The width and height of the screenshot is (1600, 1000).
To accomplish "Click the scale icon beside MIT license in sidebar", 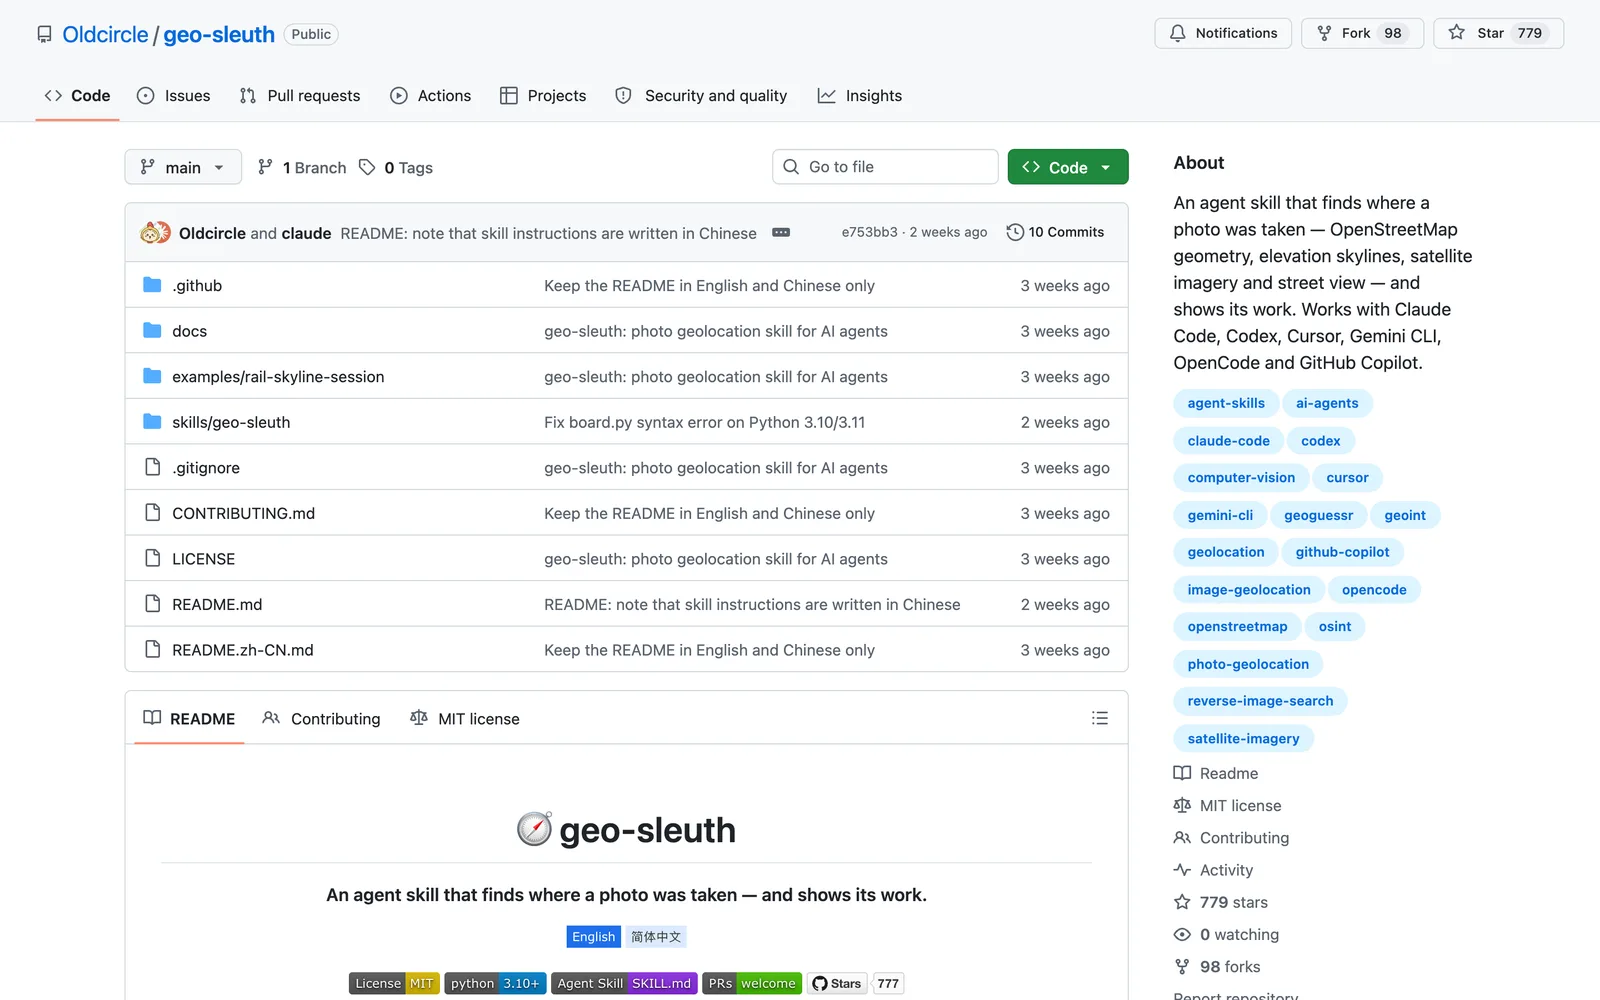I will (1182, 805).
